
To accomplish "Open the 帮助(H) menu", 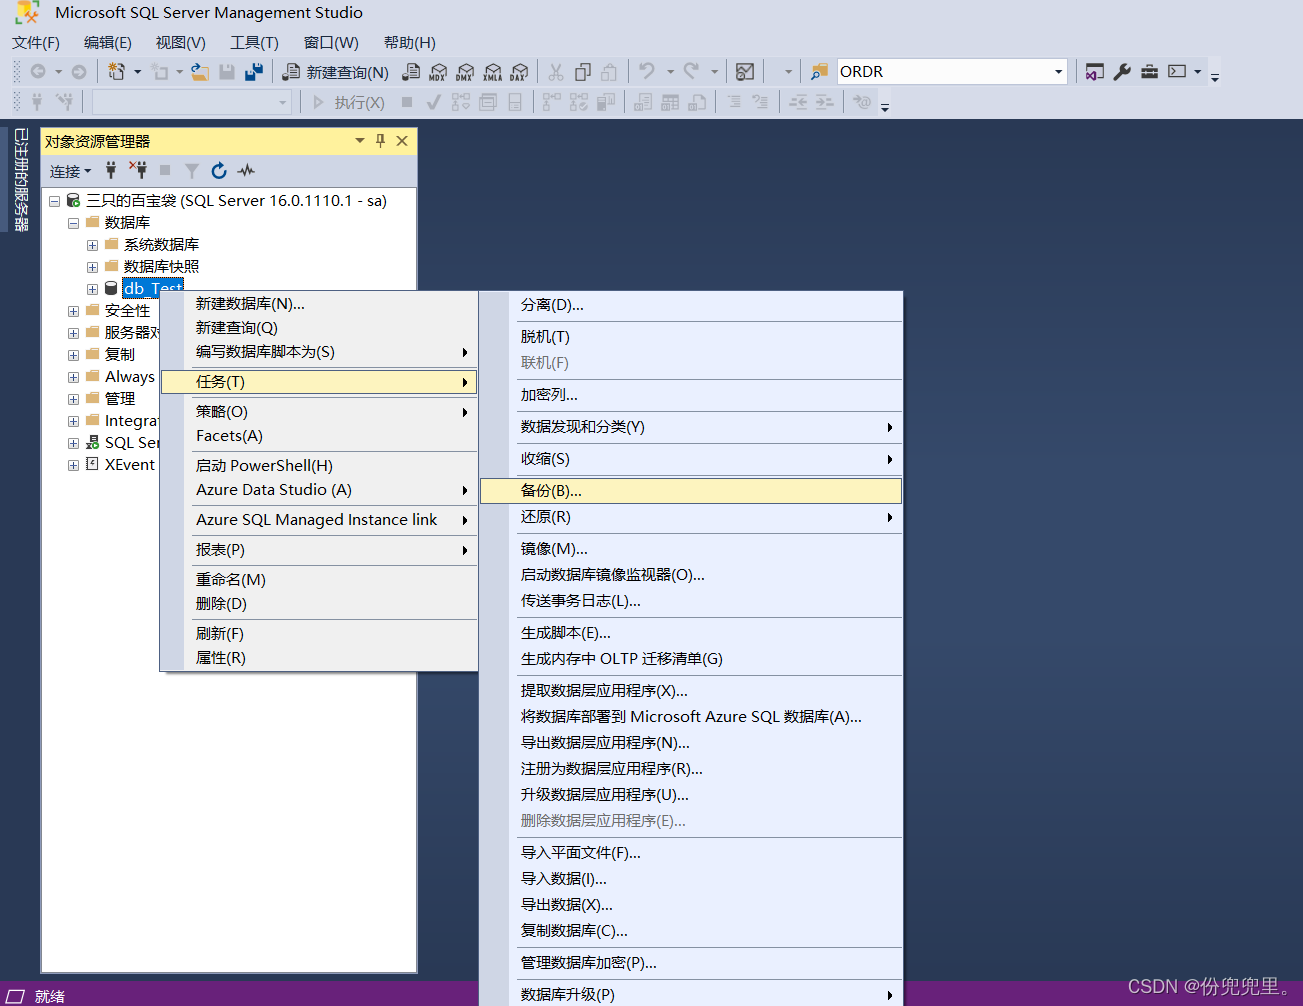I will pos(410,43).
